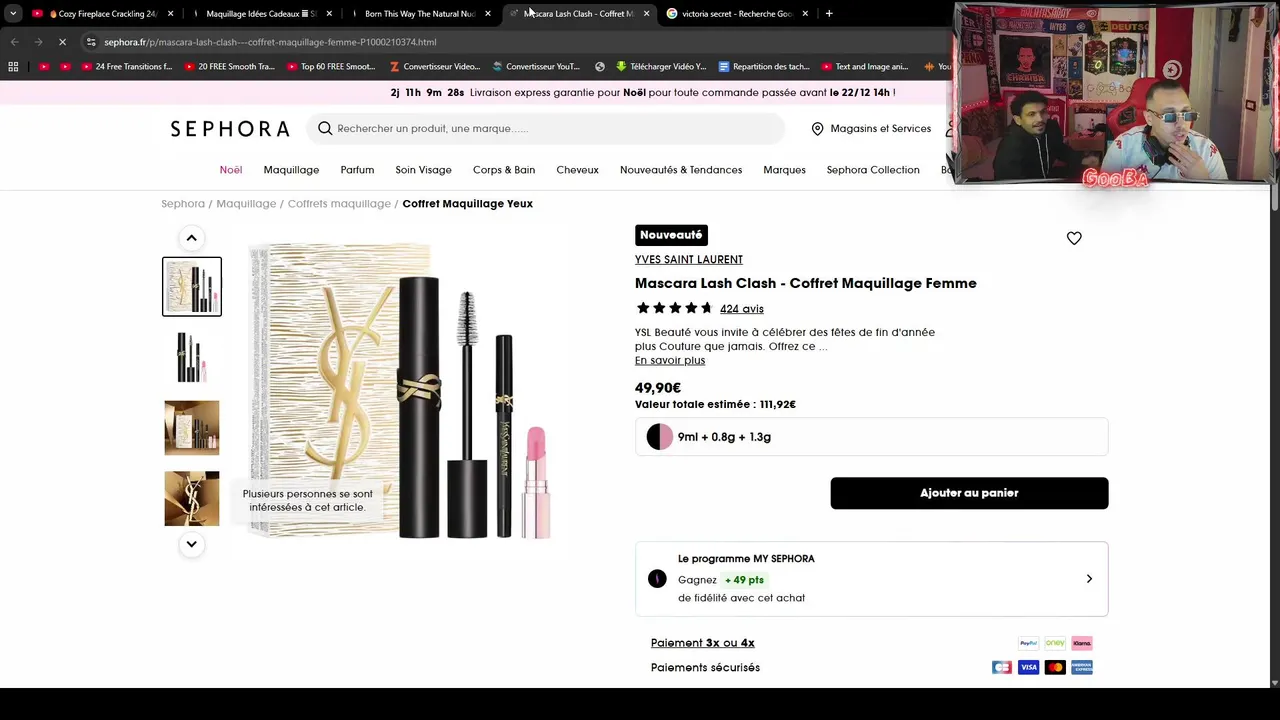Viewport: 1280px width, 720px height.
Task: Click the Magasins et Services location pin
Action: coord(817,128)
